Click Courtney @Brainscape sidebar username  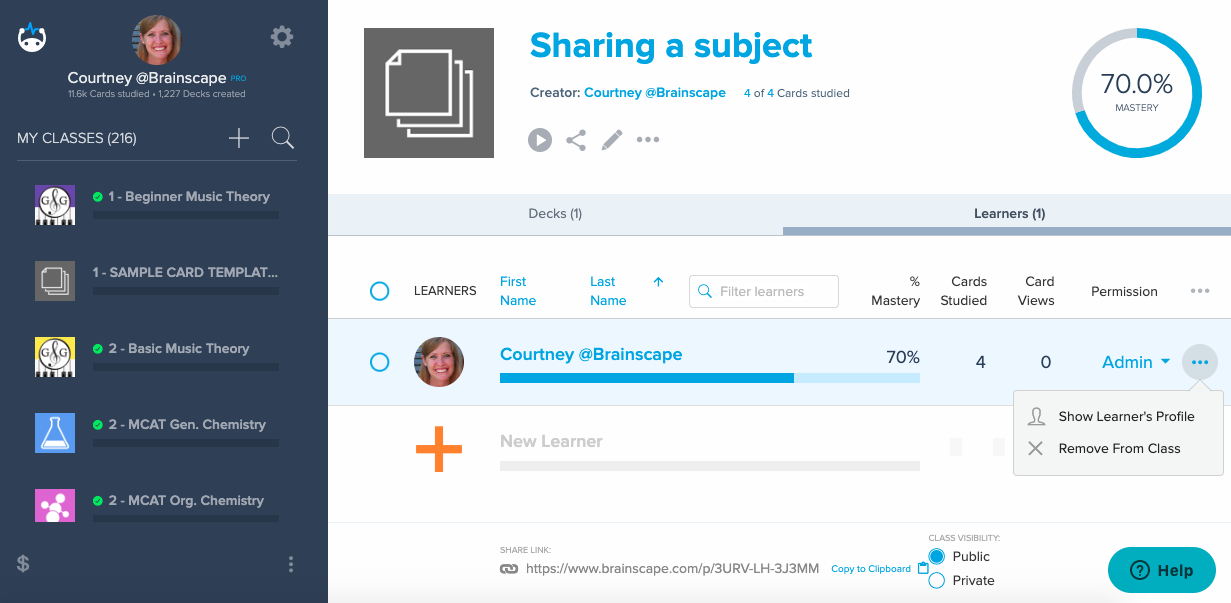148,77
